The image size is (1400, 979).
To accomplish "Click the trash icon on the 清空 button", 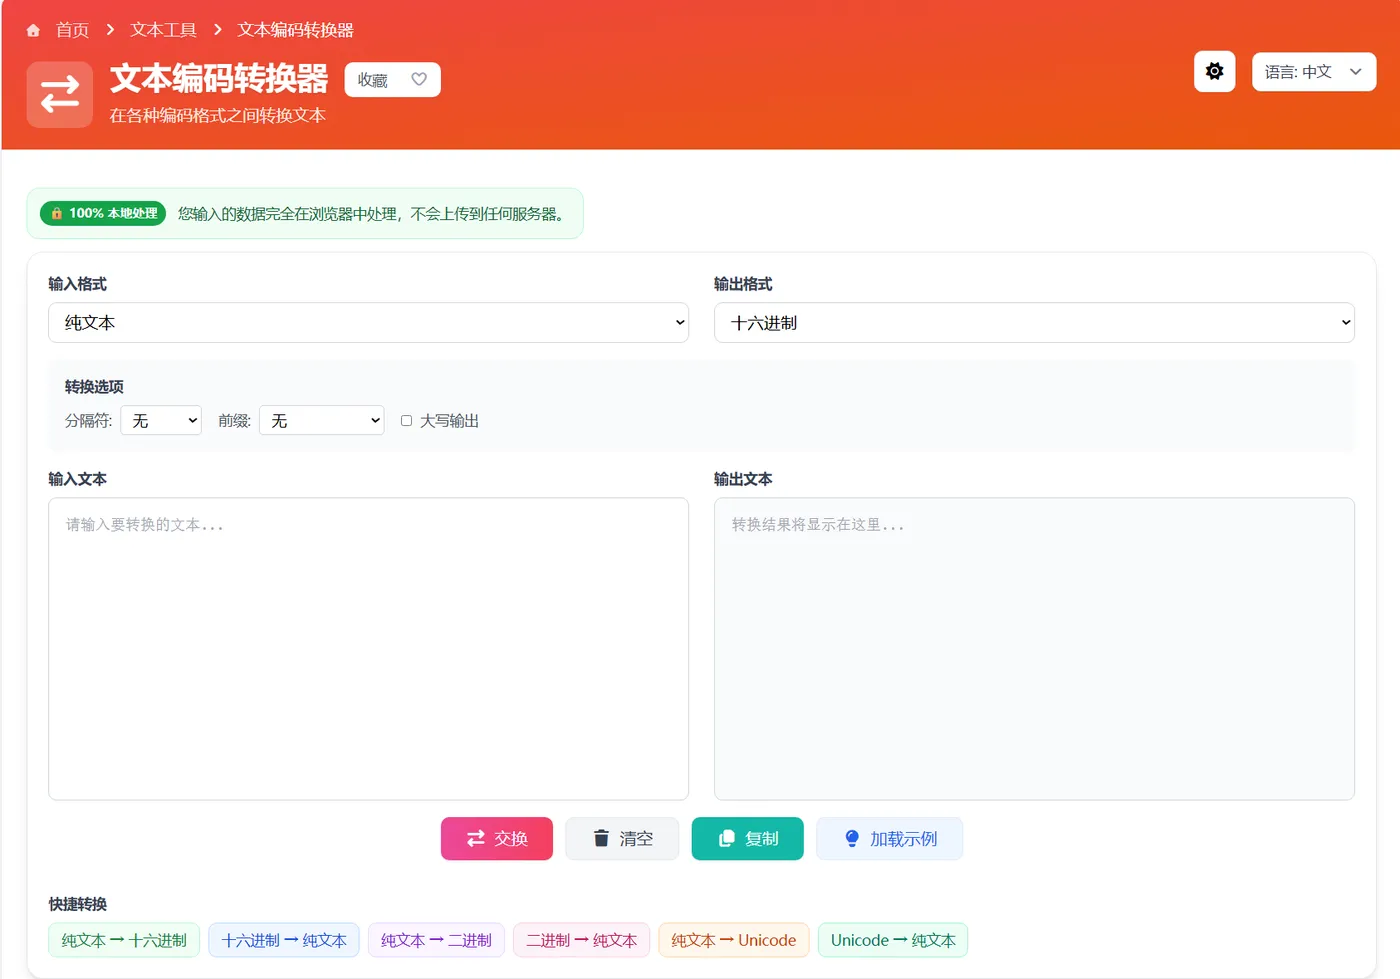I will (601, 838).
